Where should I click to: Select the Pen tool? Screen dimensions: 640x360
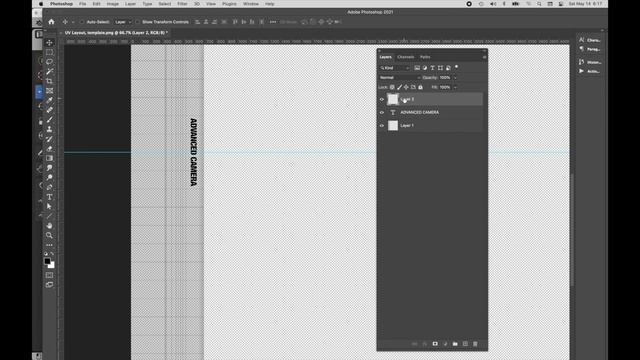[x=49, y=187]
